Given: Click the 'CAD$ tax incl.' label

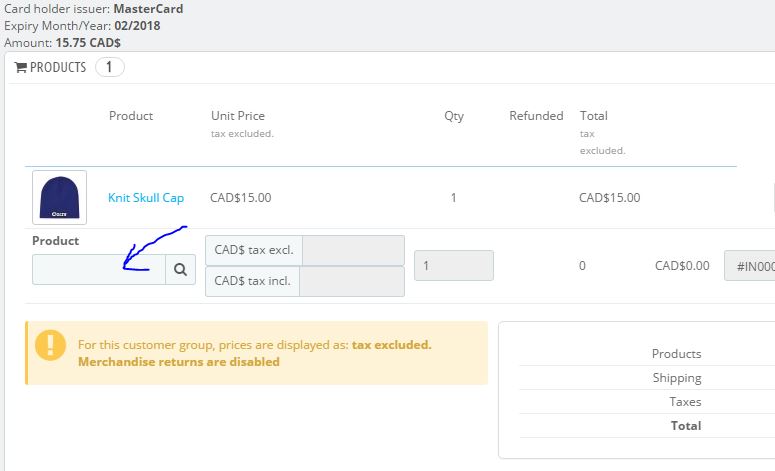Looking at the screenshot, I should point(252,281).
